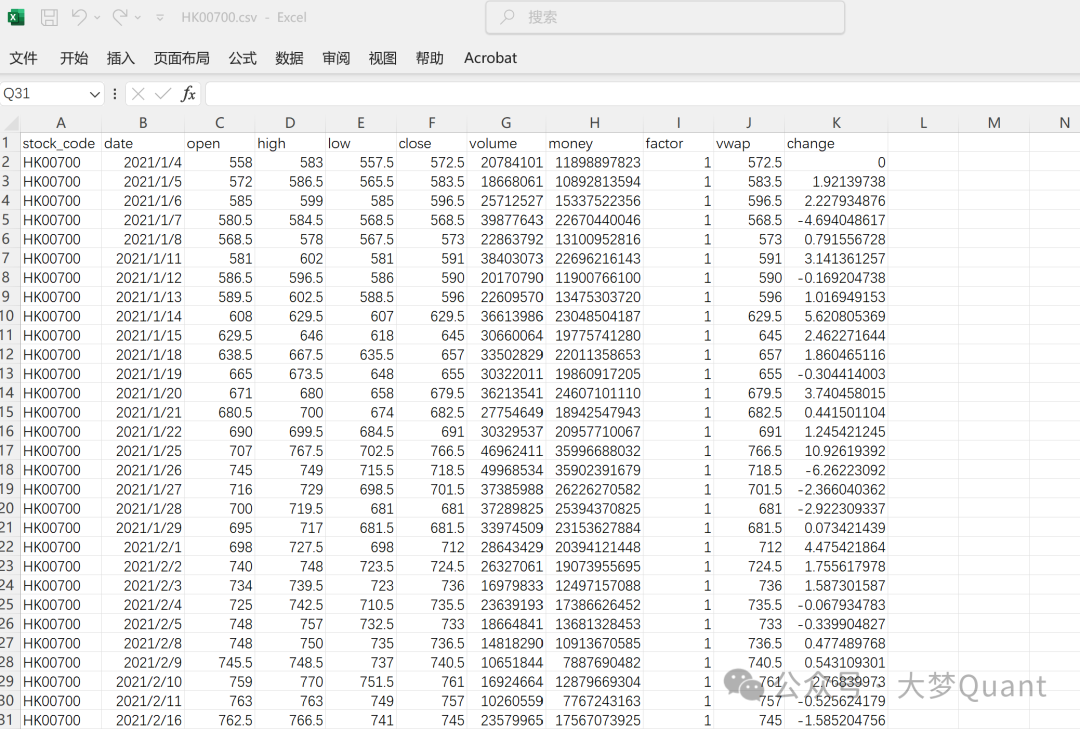Select the high cell 767.5
The image size is (1080, 729).
click(290, 451)
